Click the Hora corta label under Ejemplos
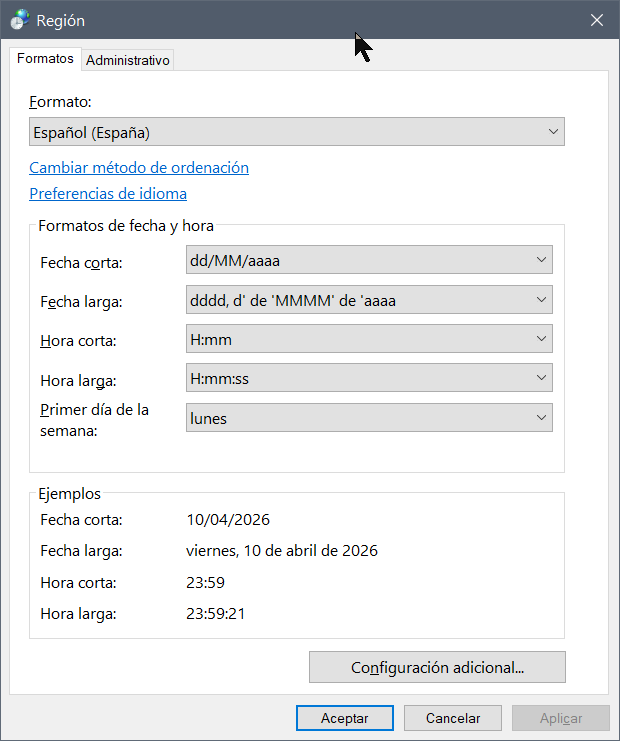 (78, 583)
